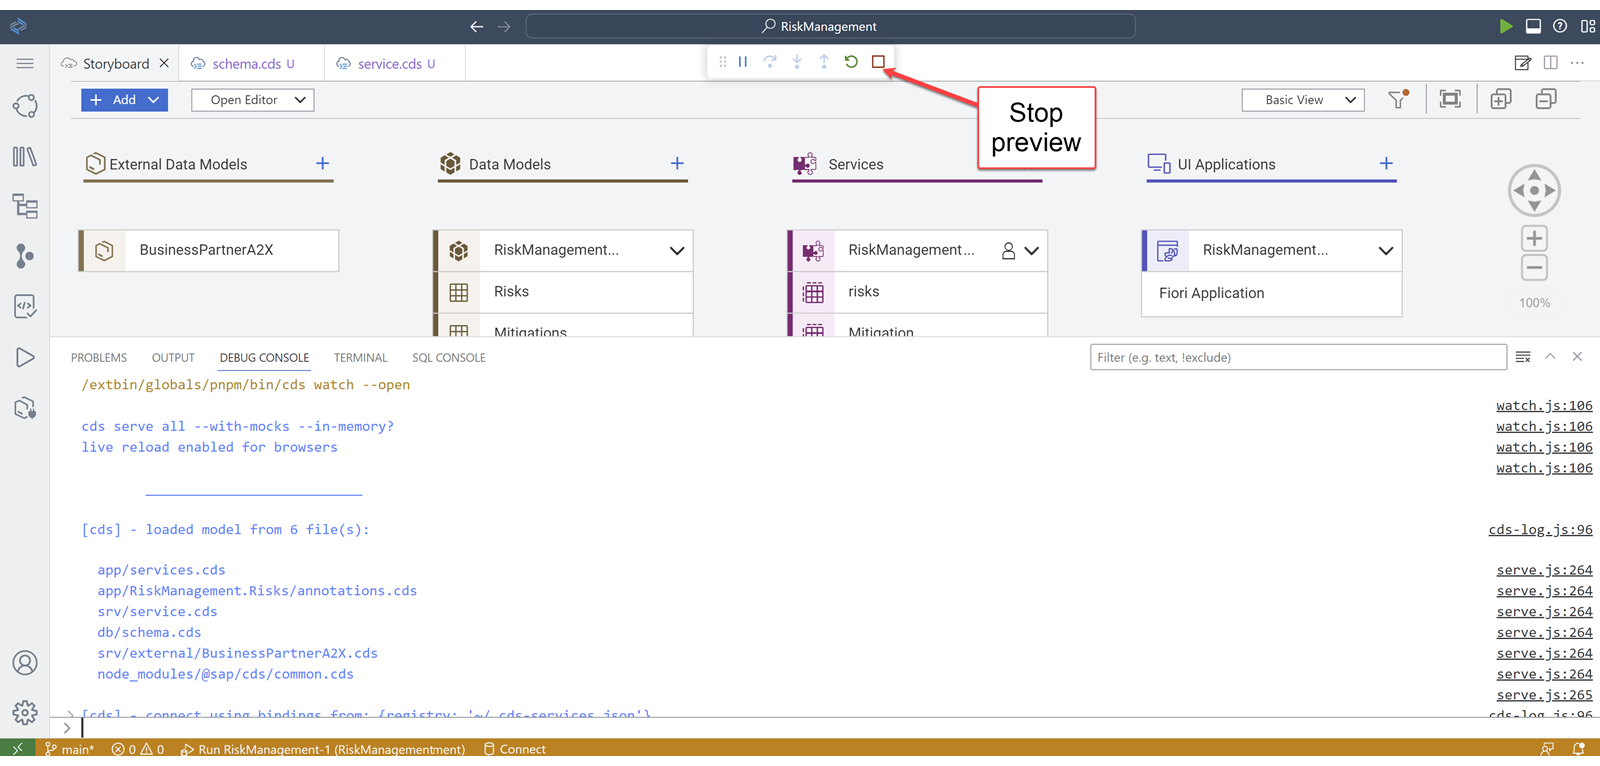Switch to the DEBUG CONSOLE tab

[264, 358]
